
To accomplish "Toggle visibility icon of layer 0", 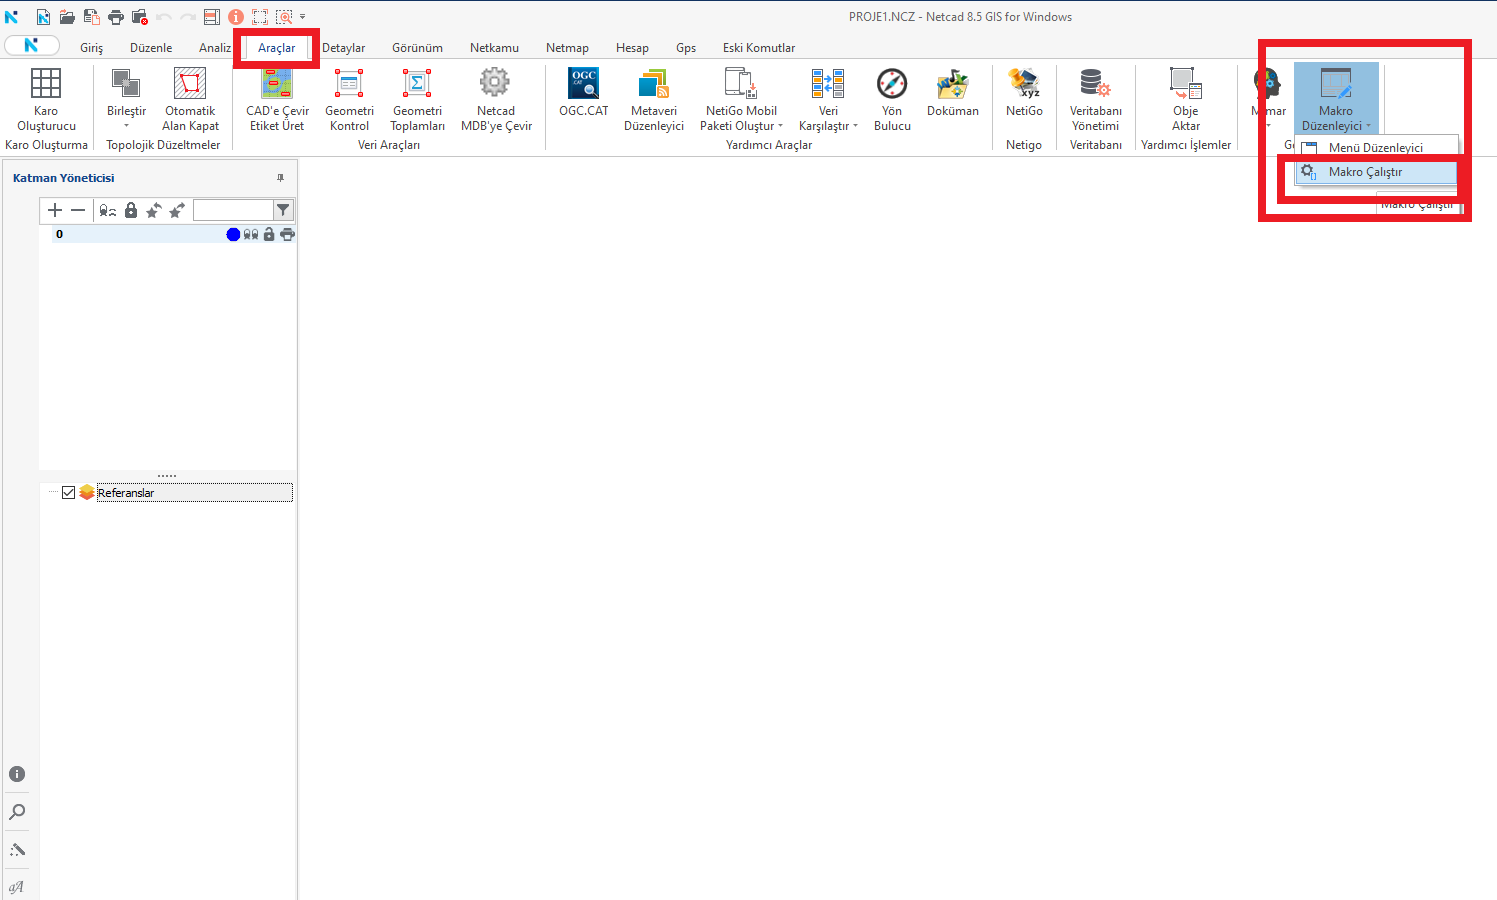I will pos(251,234).
